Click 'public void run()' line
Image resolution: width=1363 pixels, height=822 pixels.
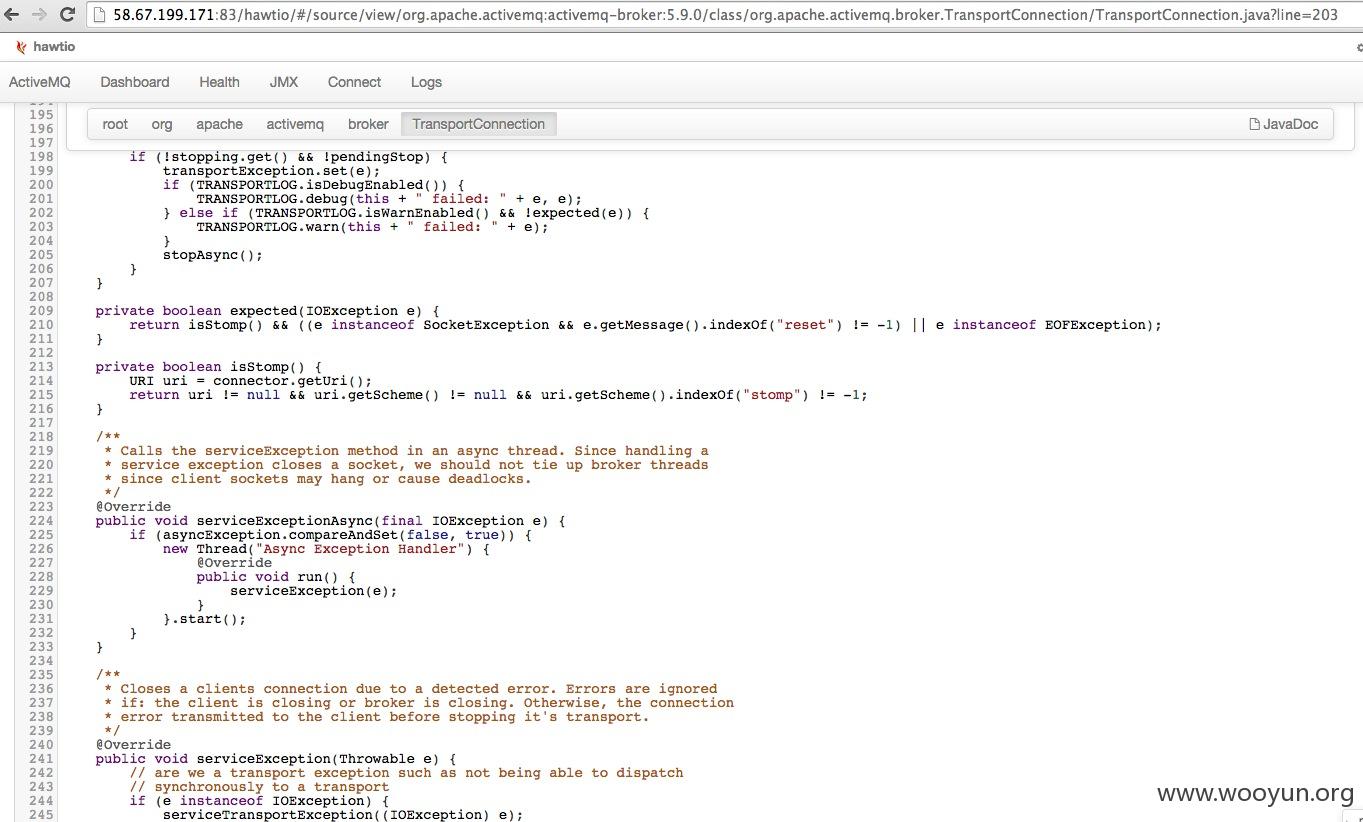[x=276, y=576]
